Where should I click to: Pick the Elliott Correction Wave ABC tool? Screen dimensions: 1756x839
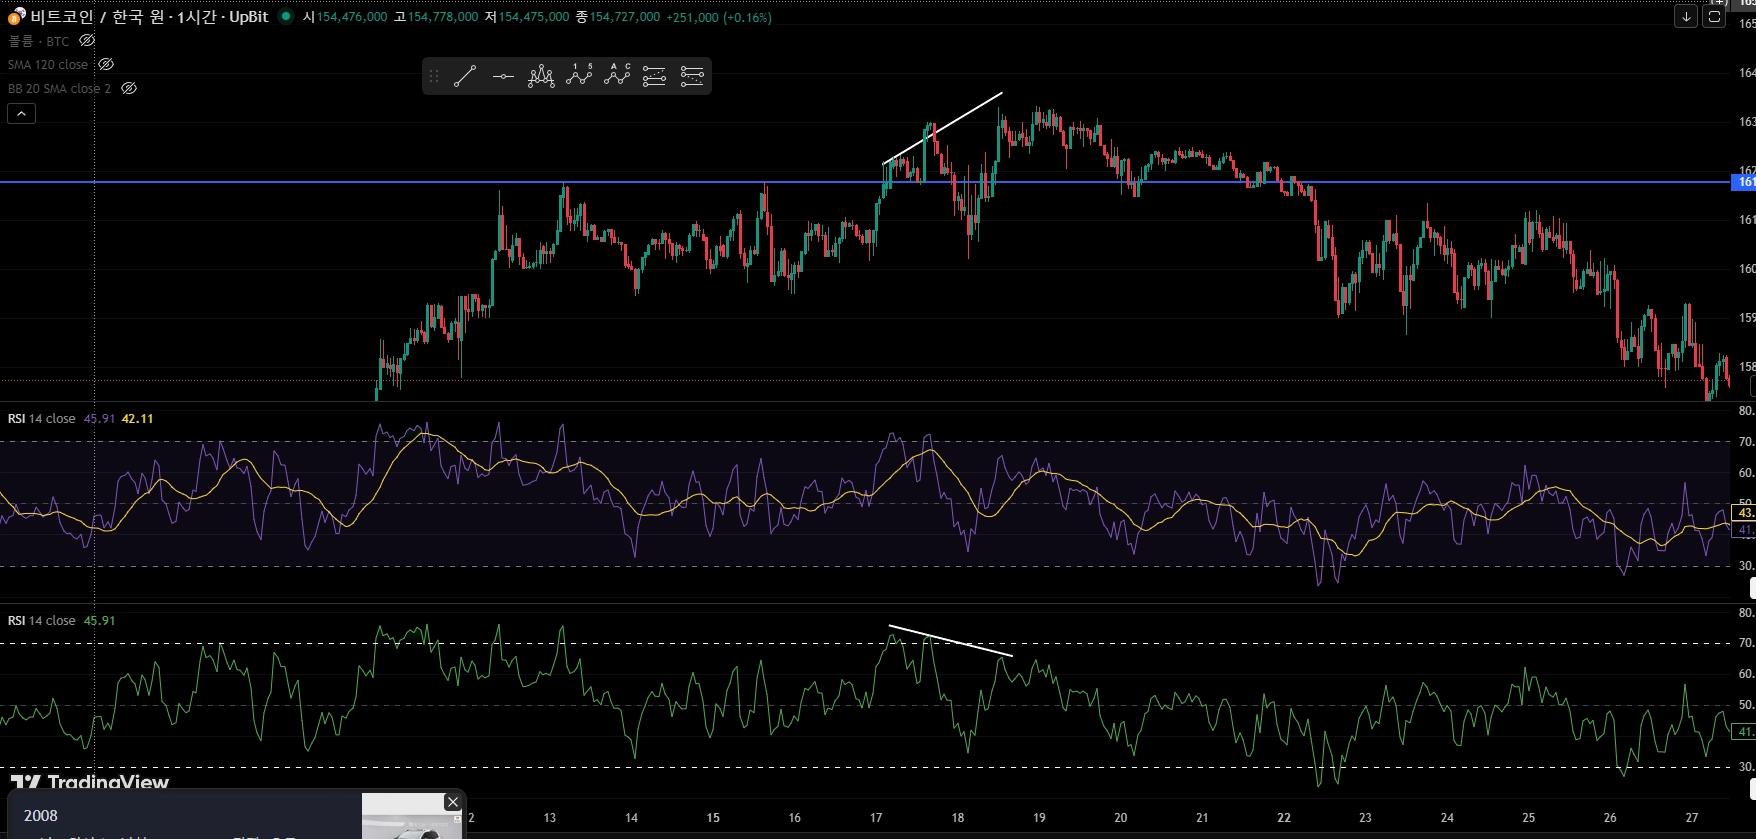(x=617, y=76)
